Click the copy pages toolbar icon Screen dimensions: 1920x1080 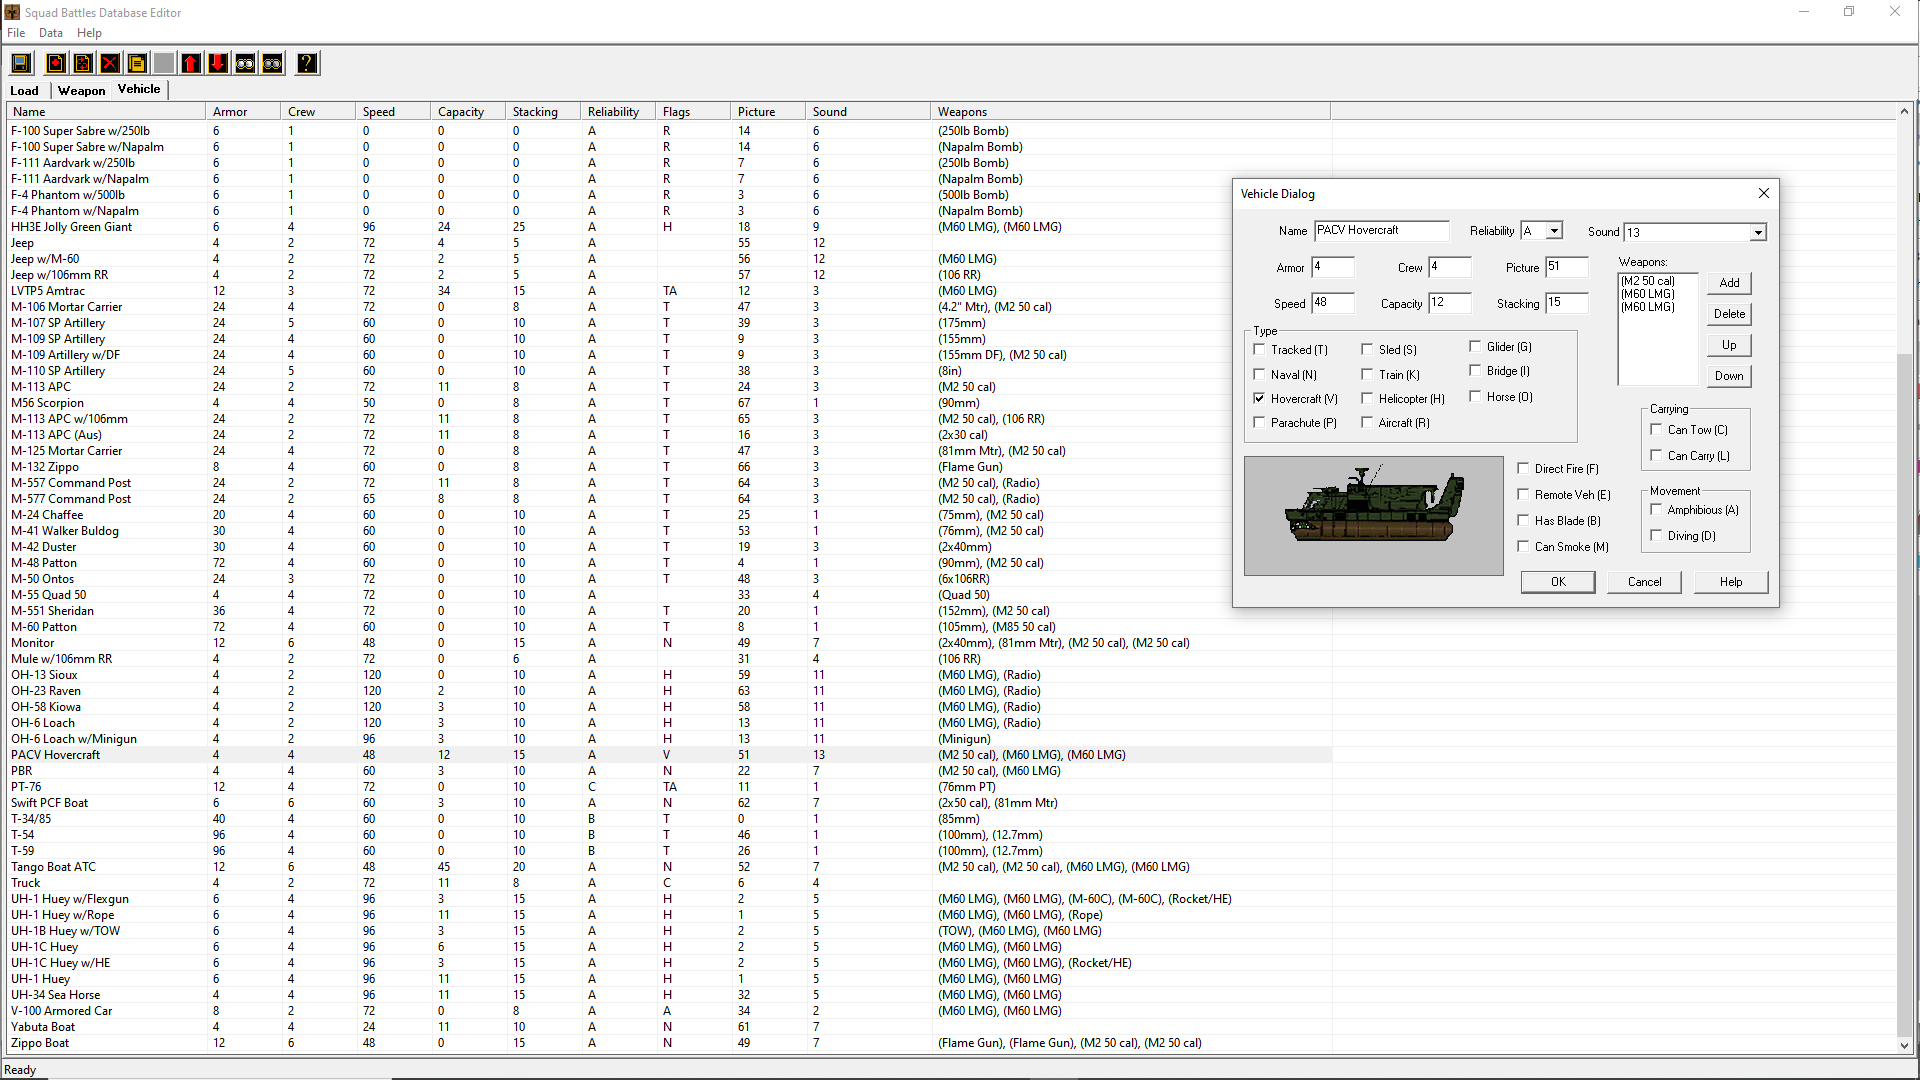click(137, 64)
